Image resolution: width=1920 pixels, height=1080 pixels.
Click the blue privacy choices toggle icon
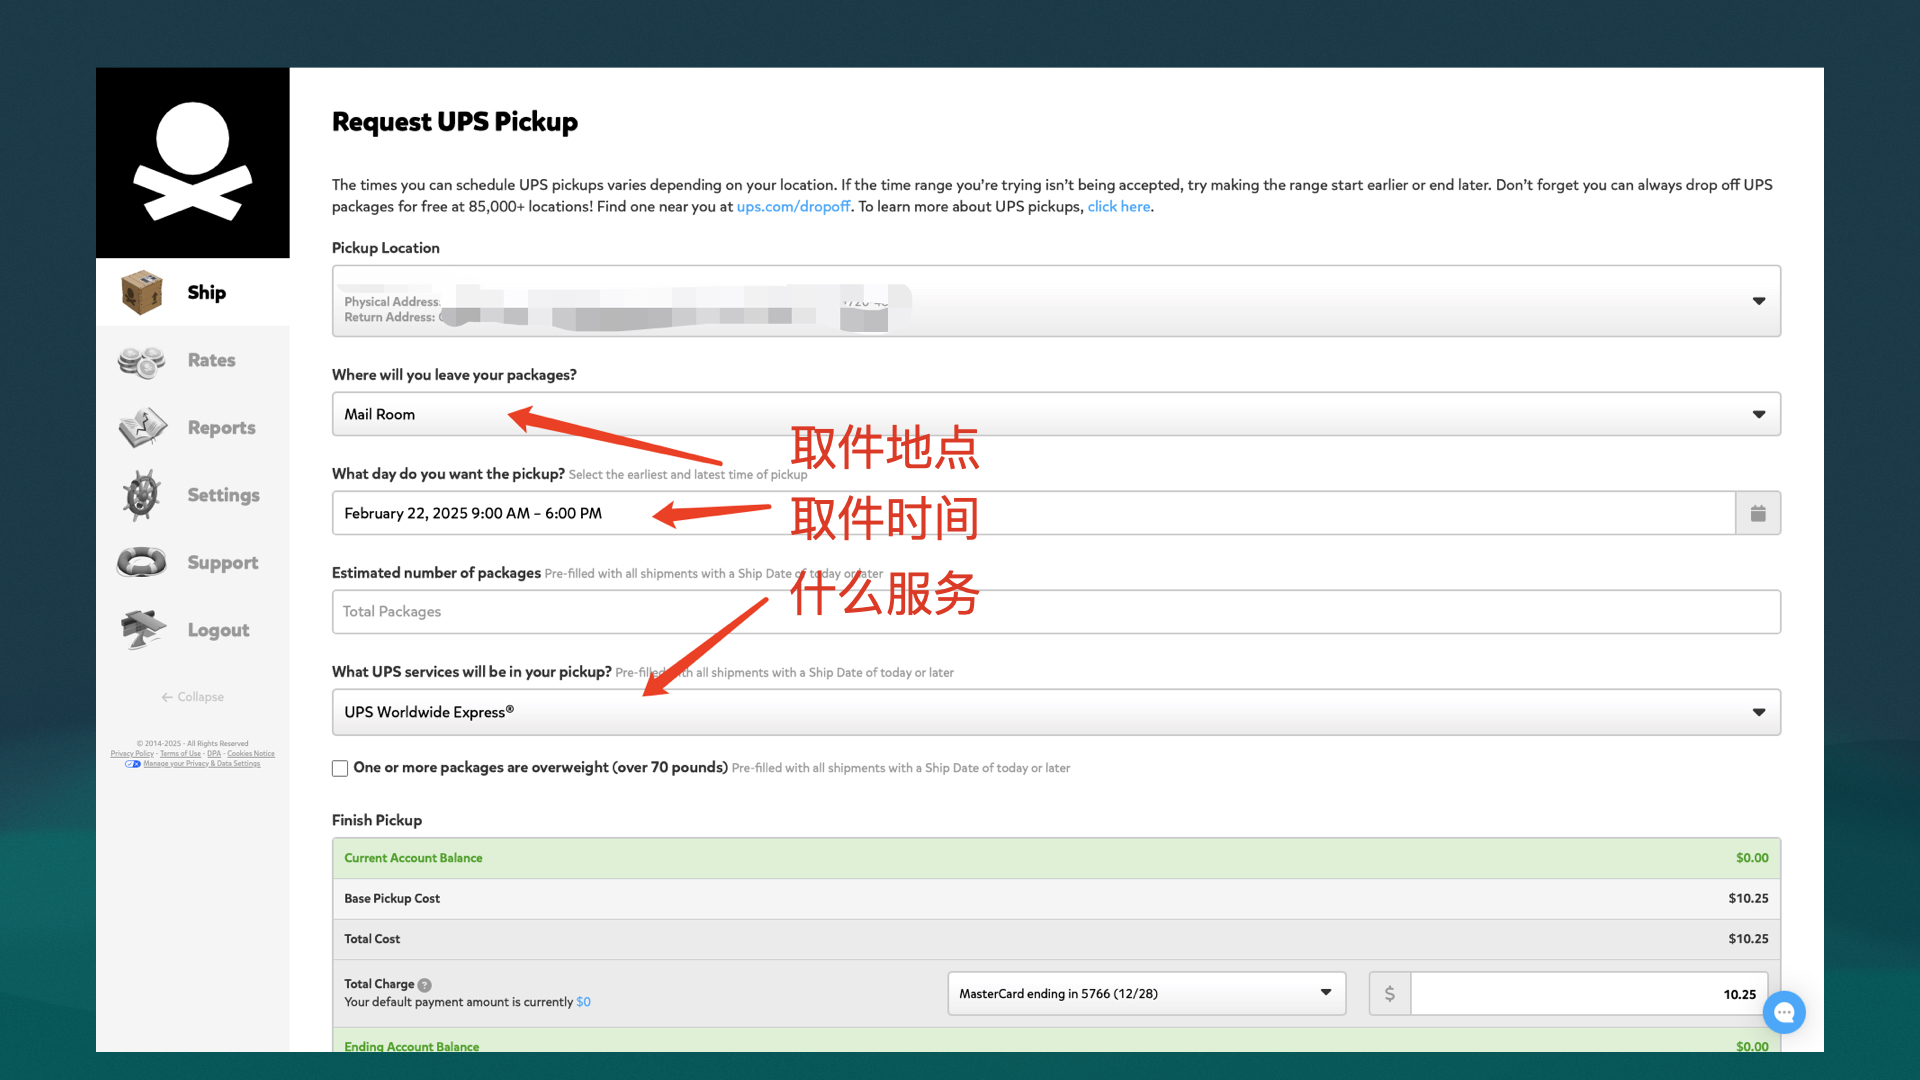[132, 764]
